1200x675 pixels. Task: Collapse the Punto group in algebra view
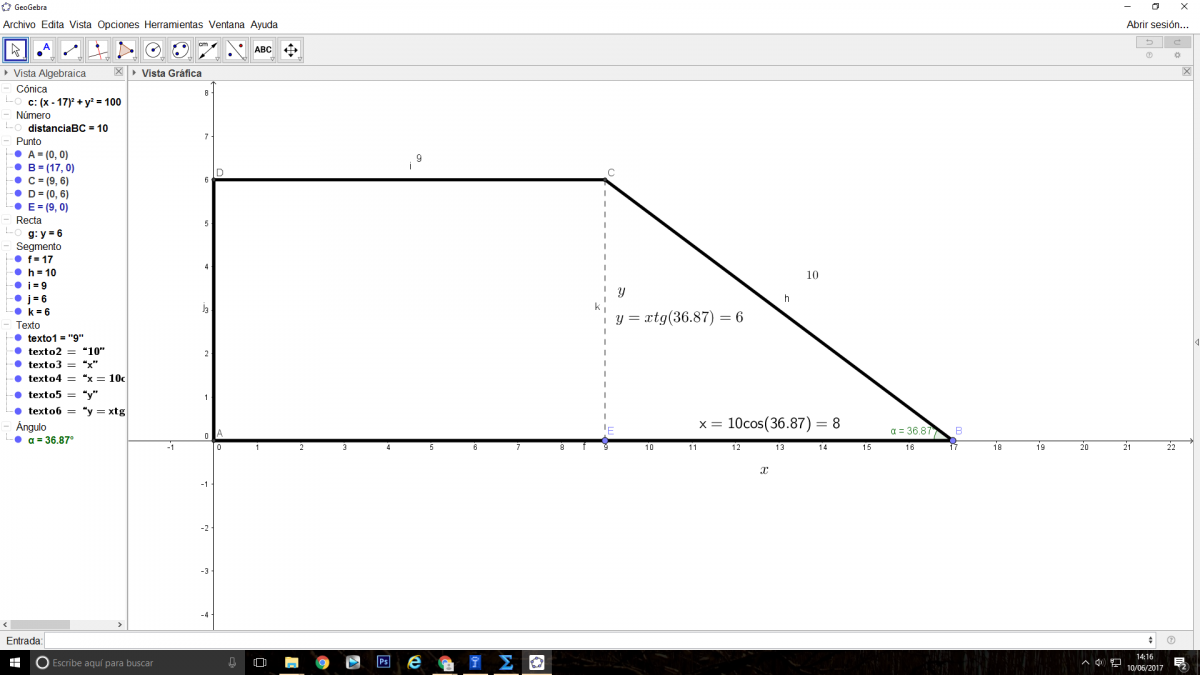7,142
